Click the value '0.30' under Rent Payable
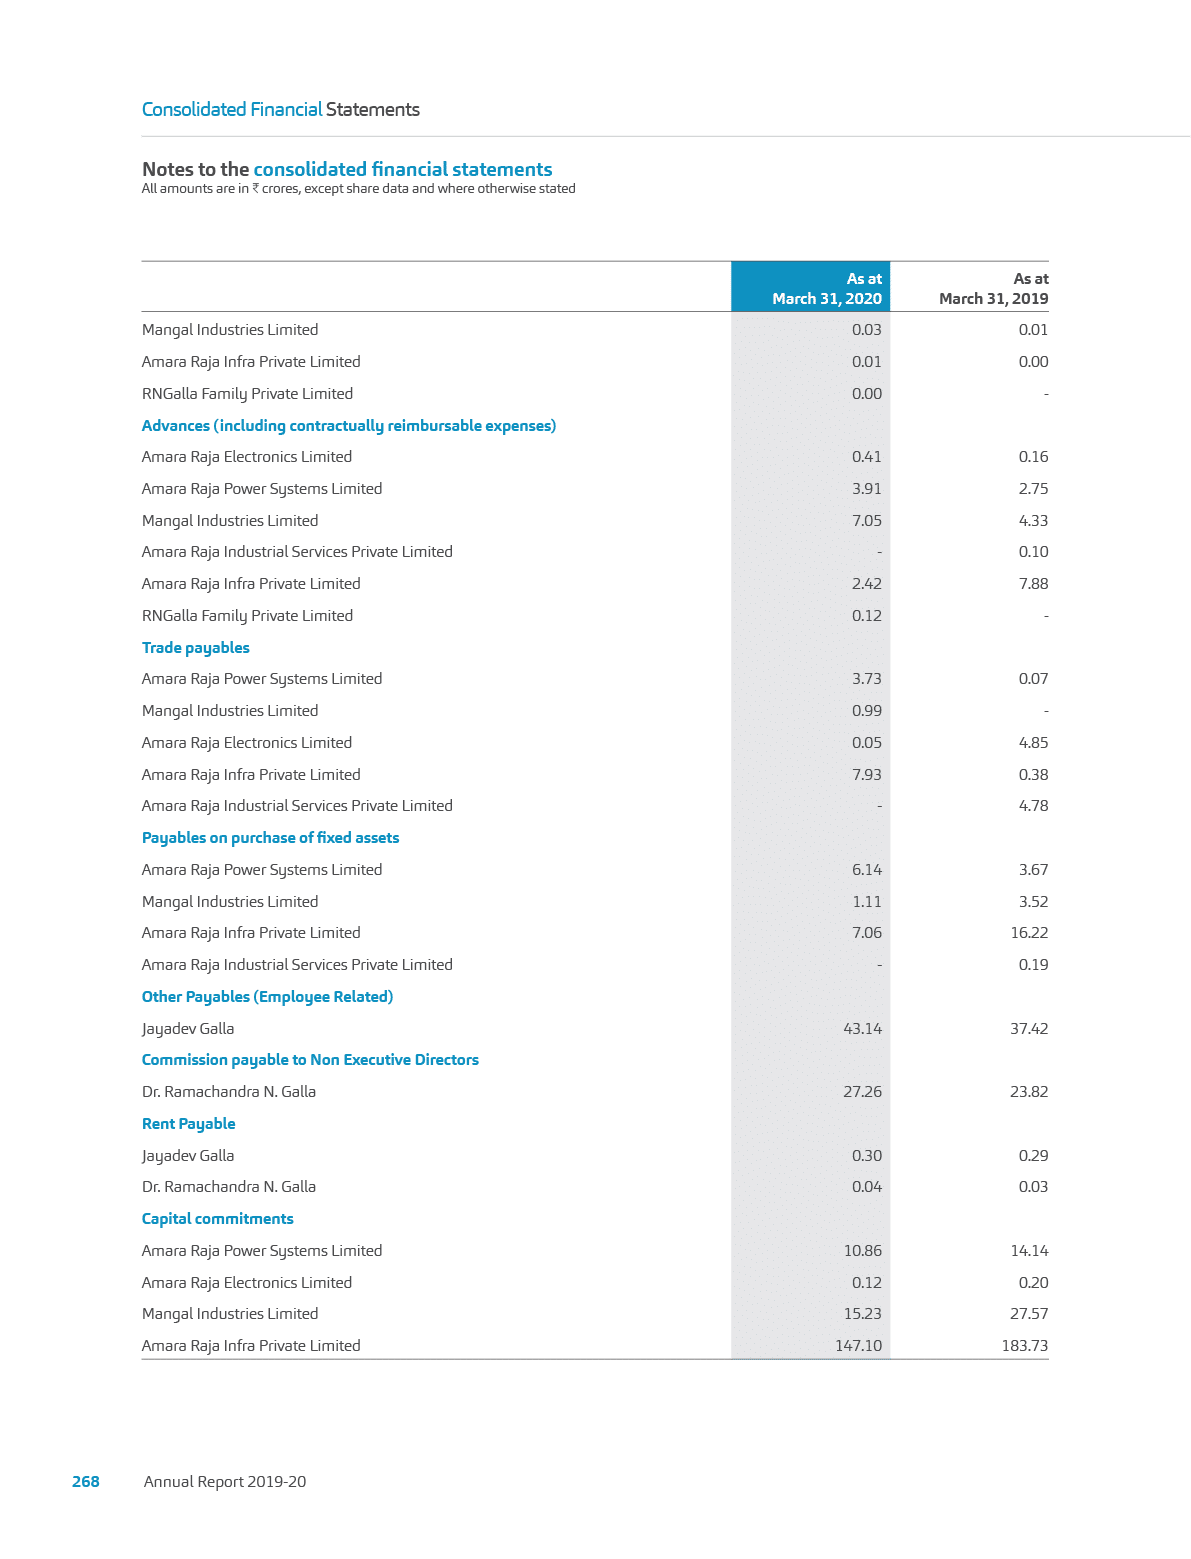The width and height of the screenshot is (1191, 1559). (x=867, y=1156)
